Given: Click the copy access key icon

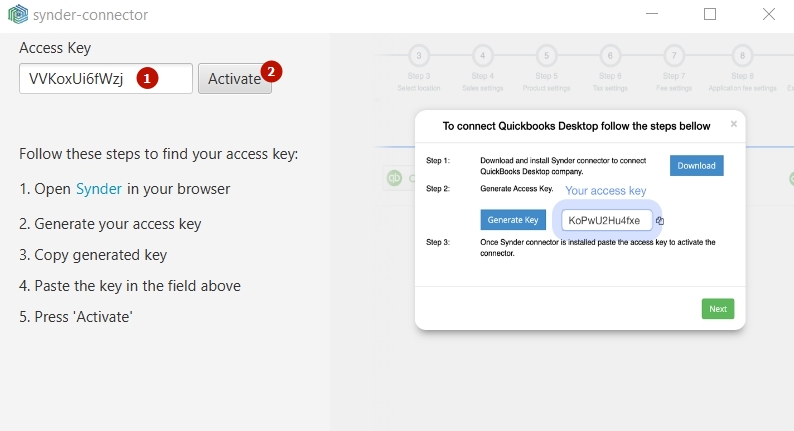Looking at the screenshot, I should click(660, 221).
